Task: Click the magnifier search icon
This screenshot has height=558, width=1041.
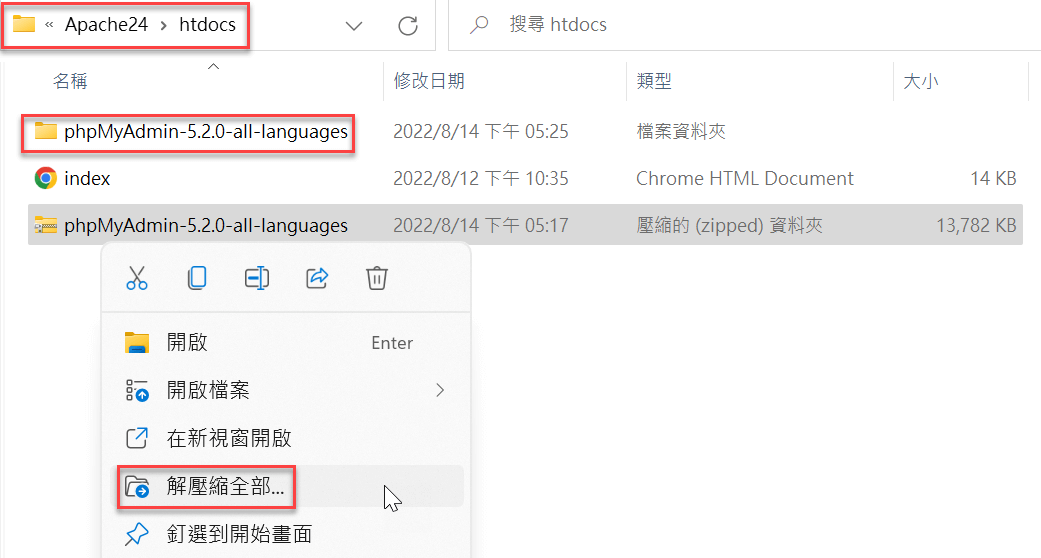Action: 479,25
